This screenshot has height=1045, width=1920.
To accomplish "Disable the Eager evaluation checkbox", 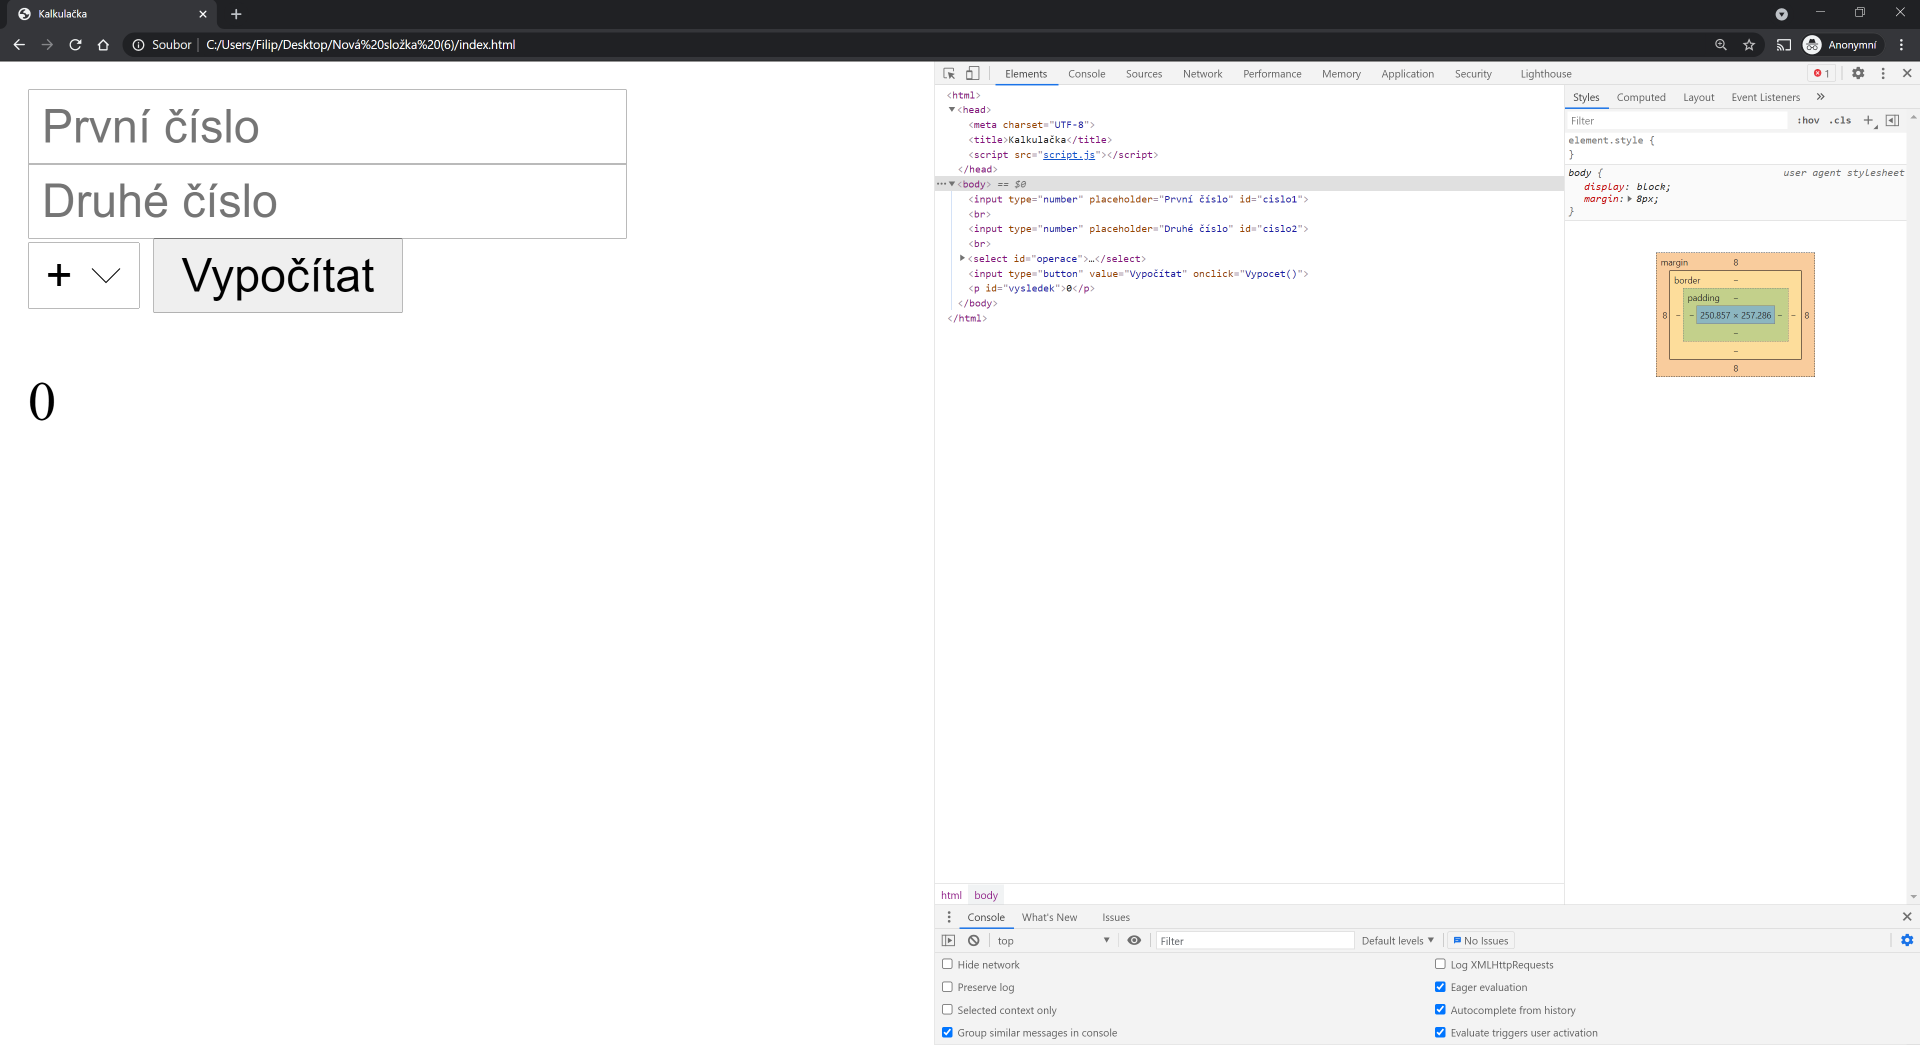I will pos(1440,987).
